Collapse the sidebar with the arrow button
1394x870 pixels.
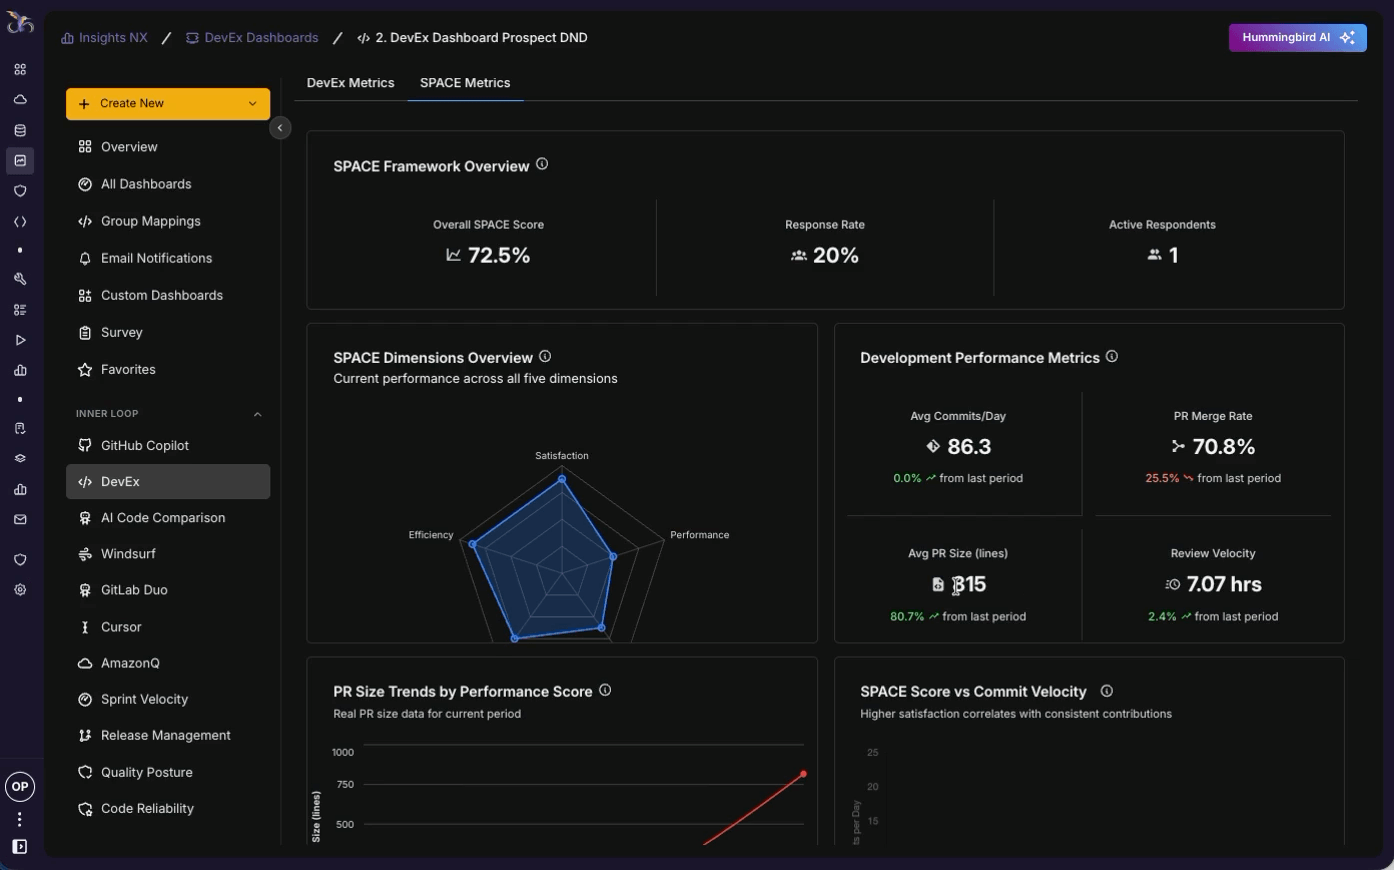(280, 127)
